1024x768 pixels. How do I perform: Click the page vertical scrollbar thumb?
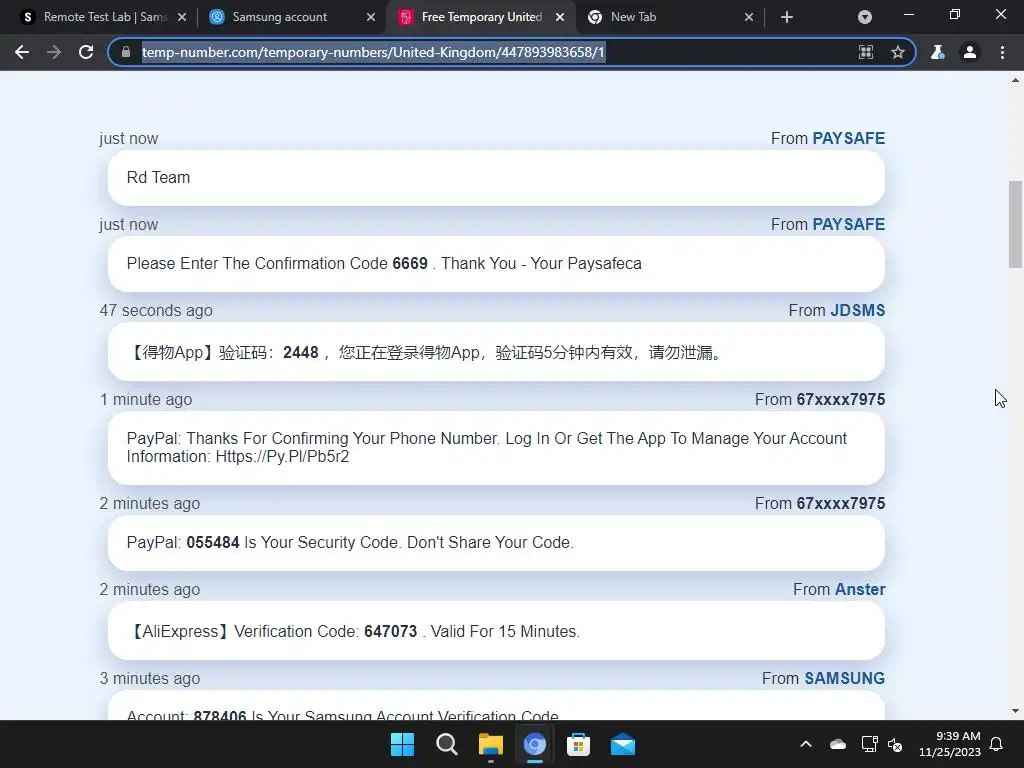coord(1015,224)
